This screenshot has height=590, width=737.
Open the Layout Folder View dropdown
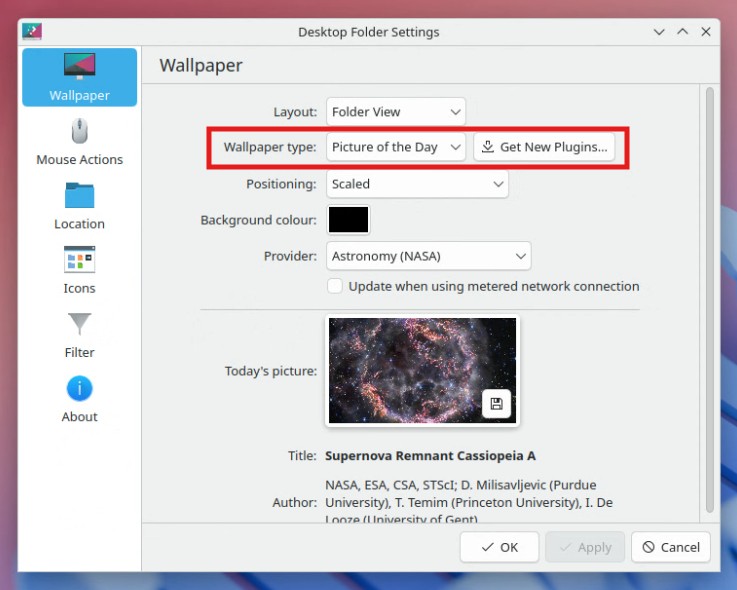[396, 112]
